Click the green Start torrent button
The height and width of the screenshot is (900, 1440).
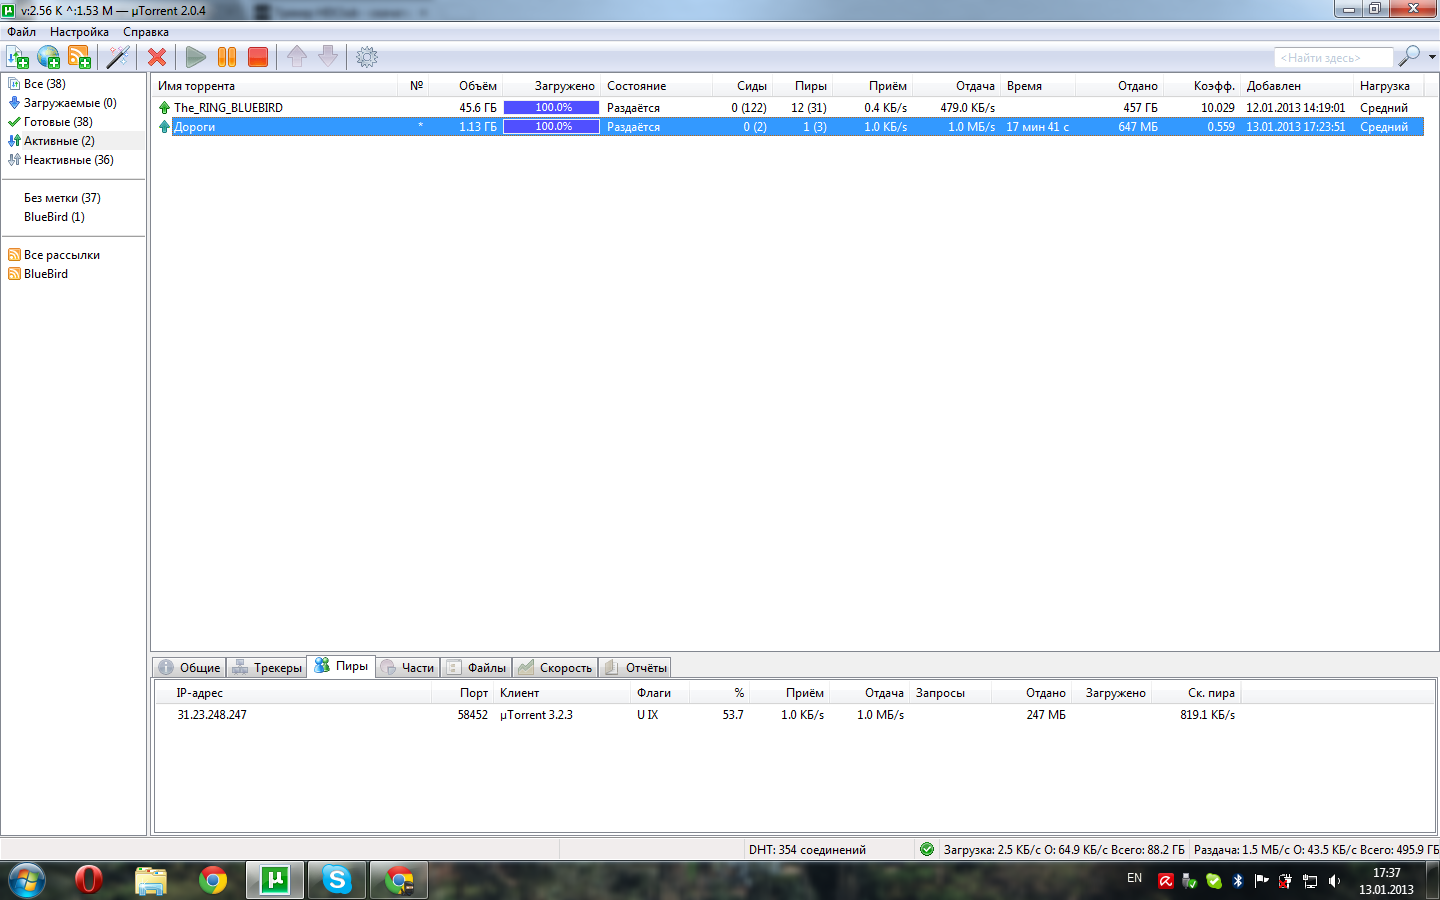196,57
